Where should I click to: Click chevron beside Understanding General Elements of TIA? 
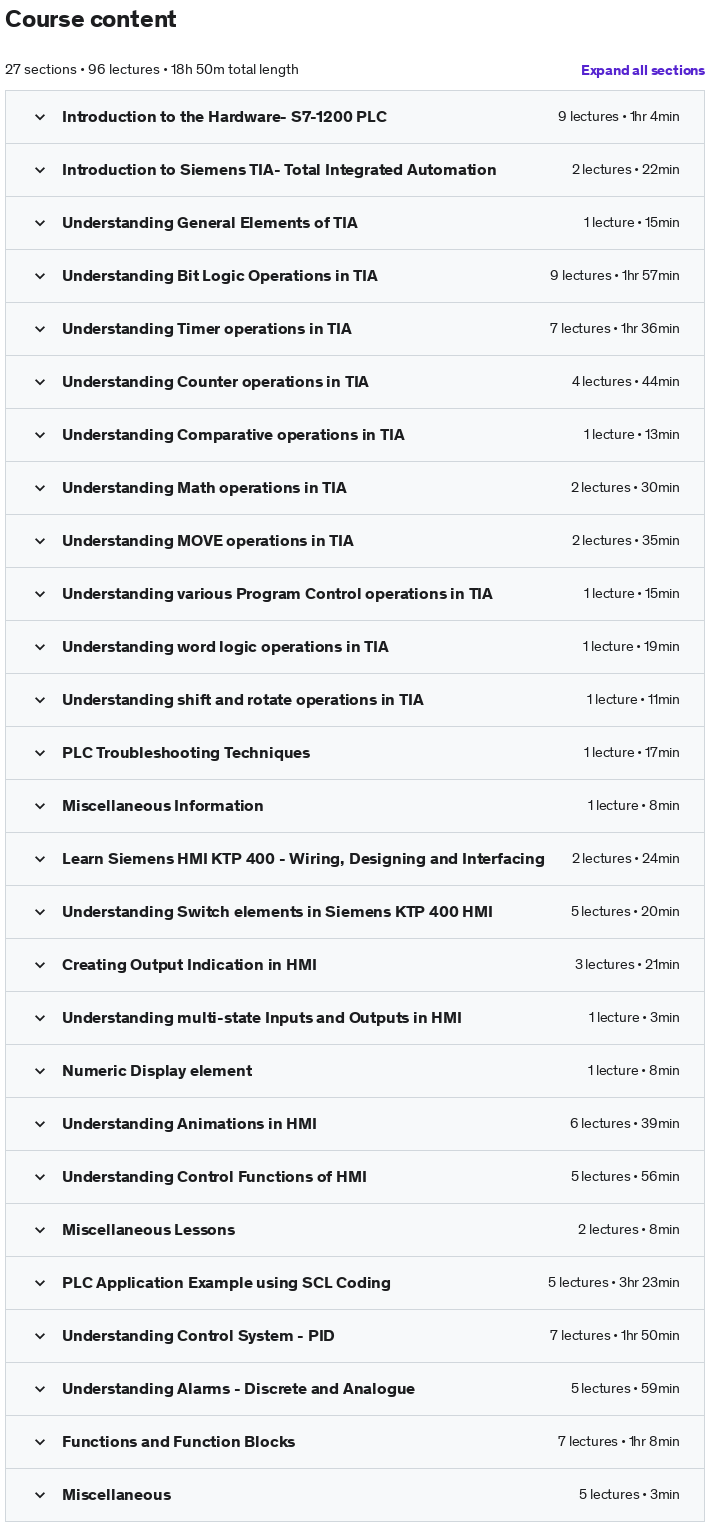pos(40,223)
